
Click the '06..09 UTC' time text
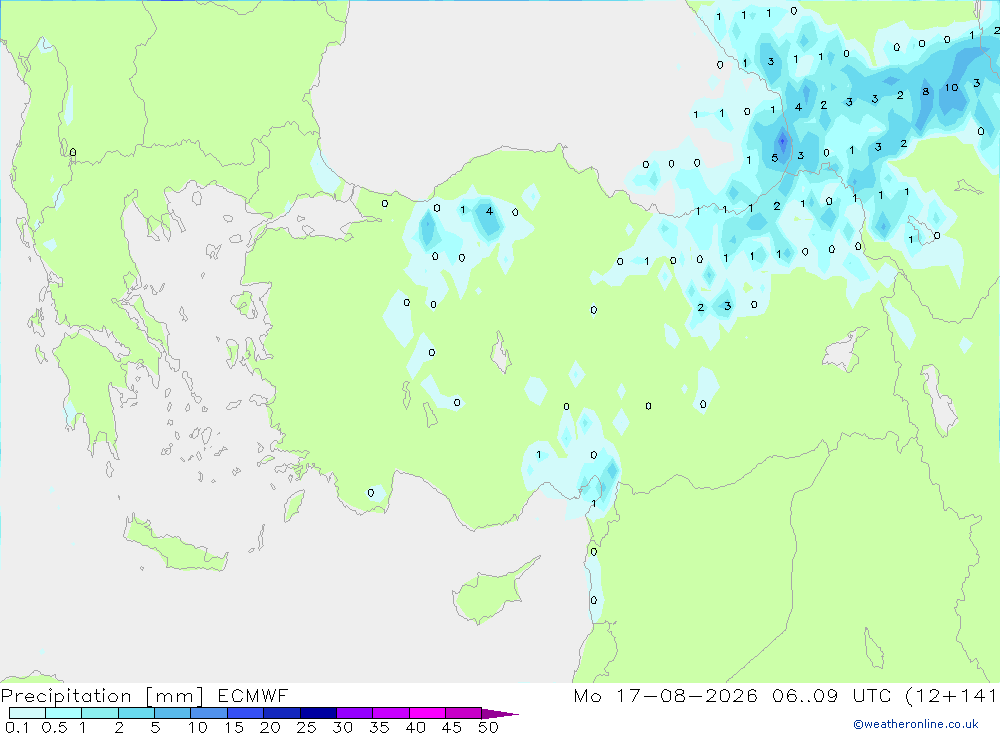[831, 696]
